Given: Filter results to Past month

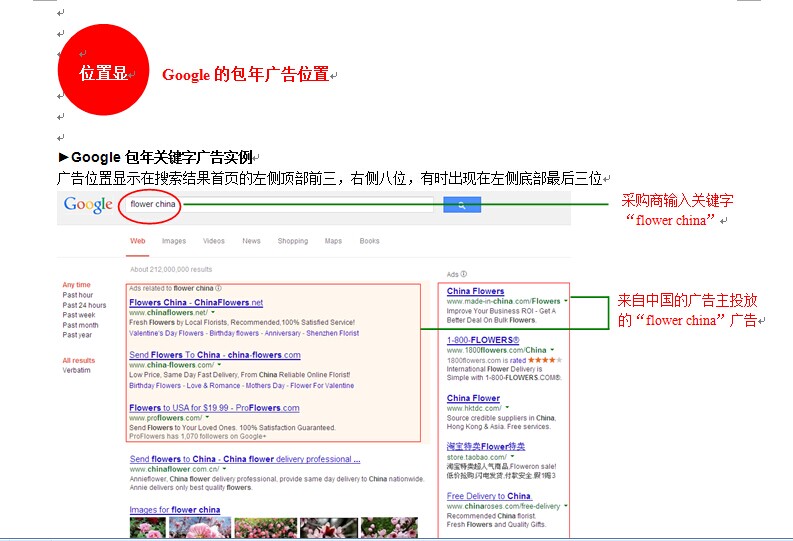Looking at the screenshot, I should (x=80, y=325).
